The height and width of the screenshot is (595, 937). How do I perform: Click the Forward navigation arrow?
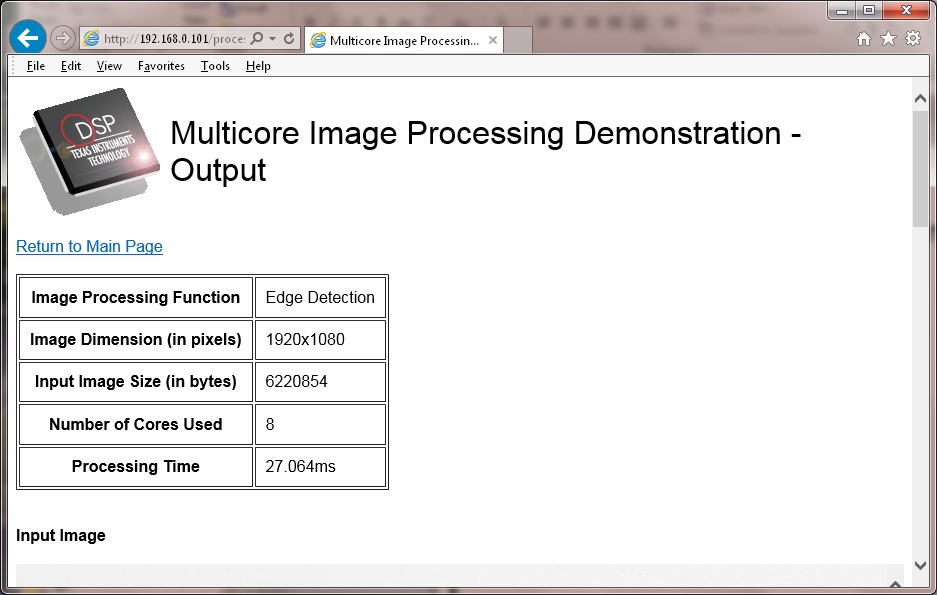[x=60, y=38]
